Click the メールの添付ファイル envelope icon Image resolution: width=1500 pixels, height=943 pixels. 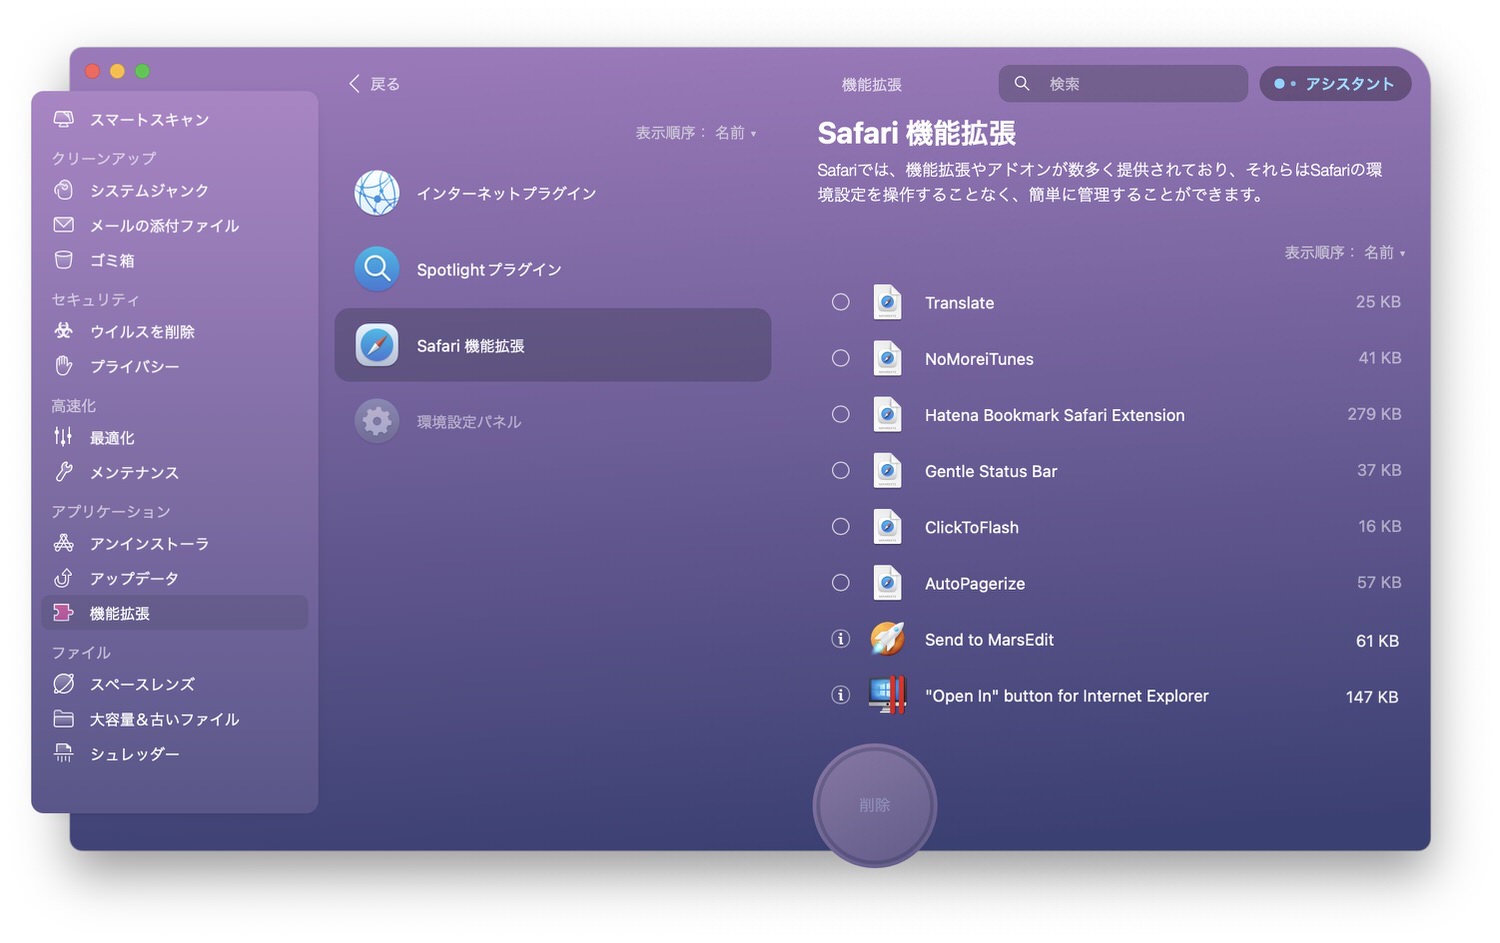[x=63, y=225]
